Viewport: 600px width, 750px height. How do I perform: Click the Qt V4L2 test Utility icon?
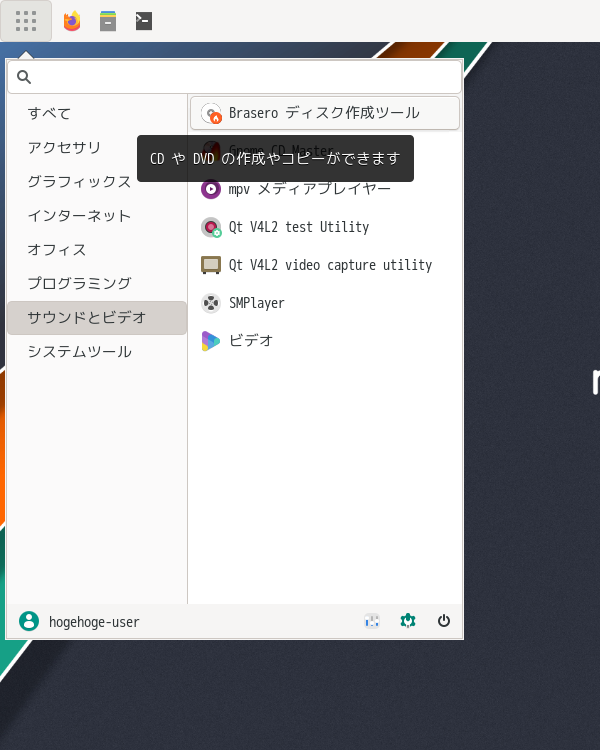coord(211,227)
